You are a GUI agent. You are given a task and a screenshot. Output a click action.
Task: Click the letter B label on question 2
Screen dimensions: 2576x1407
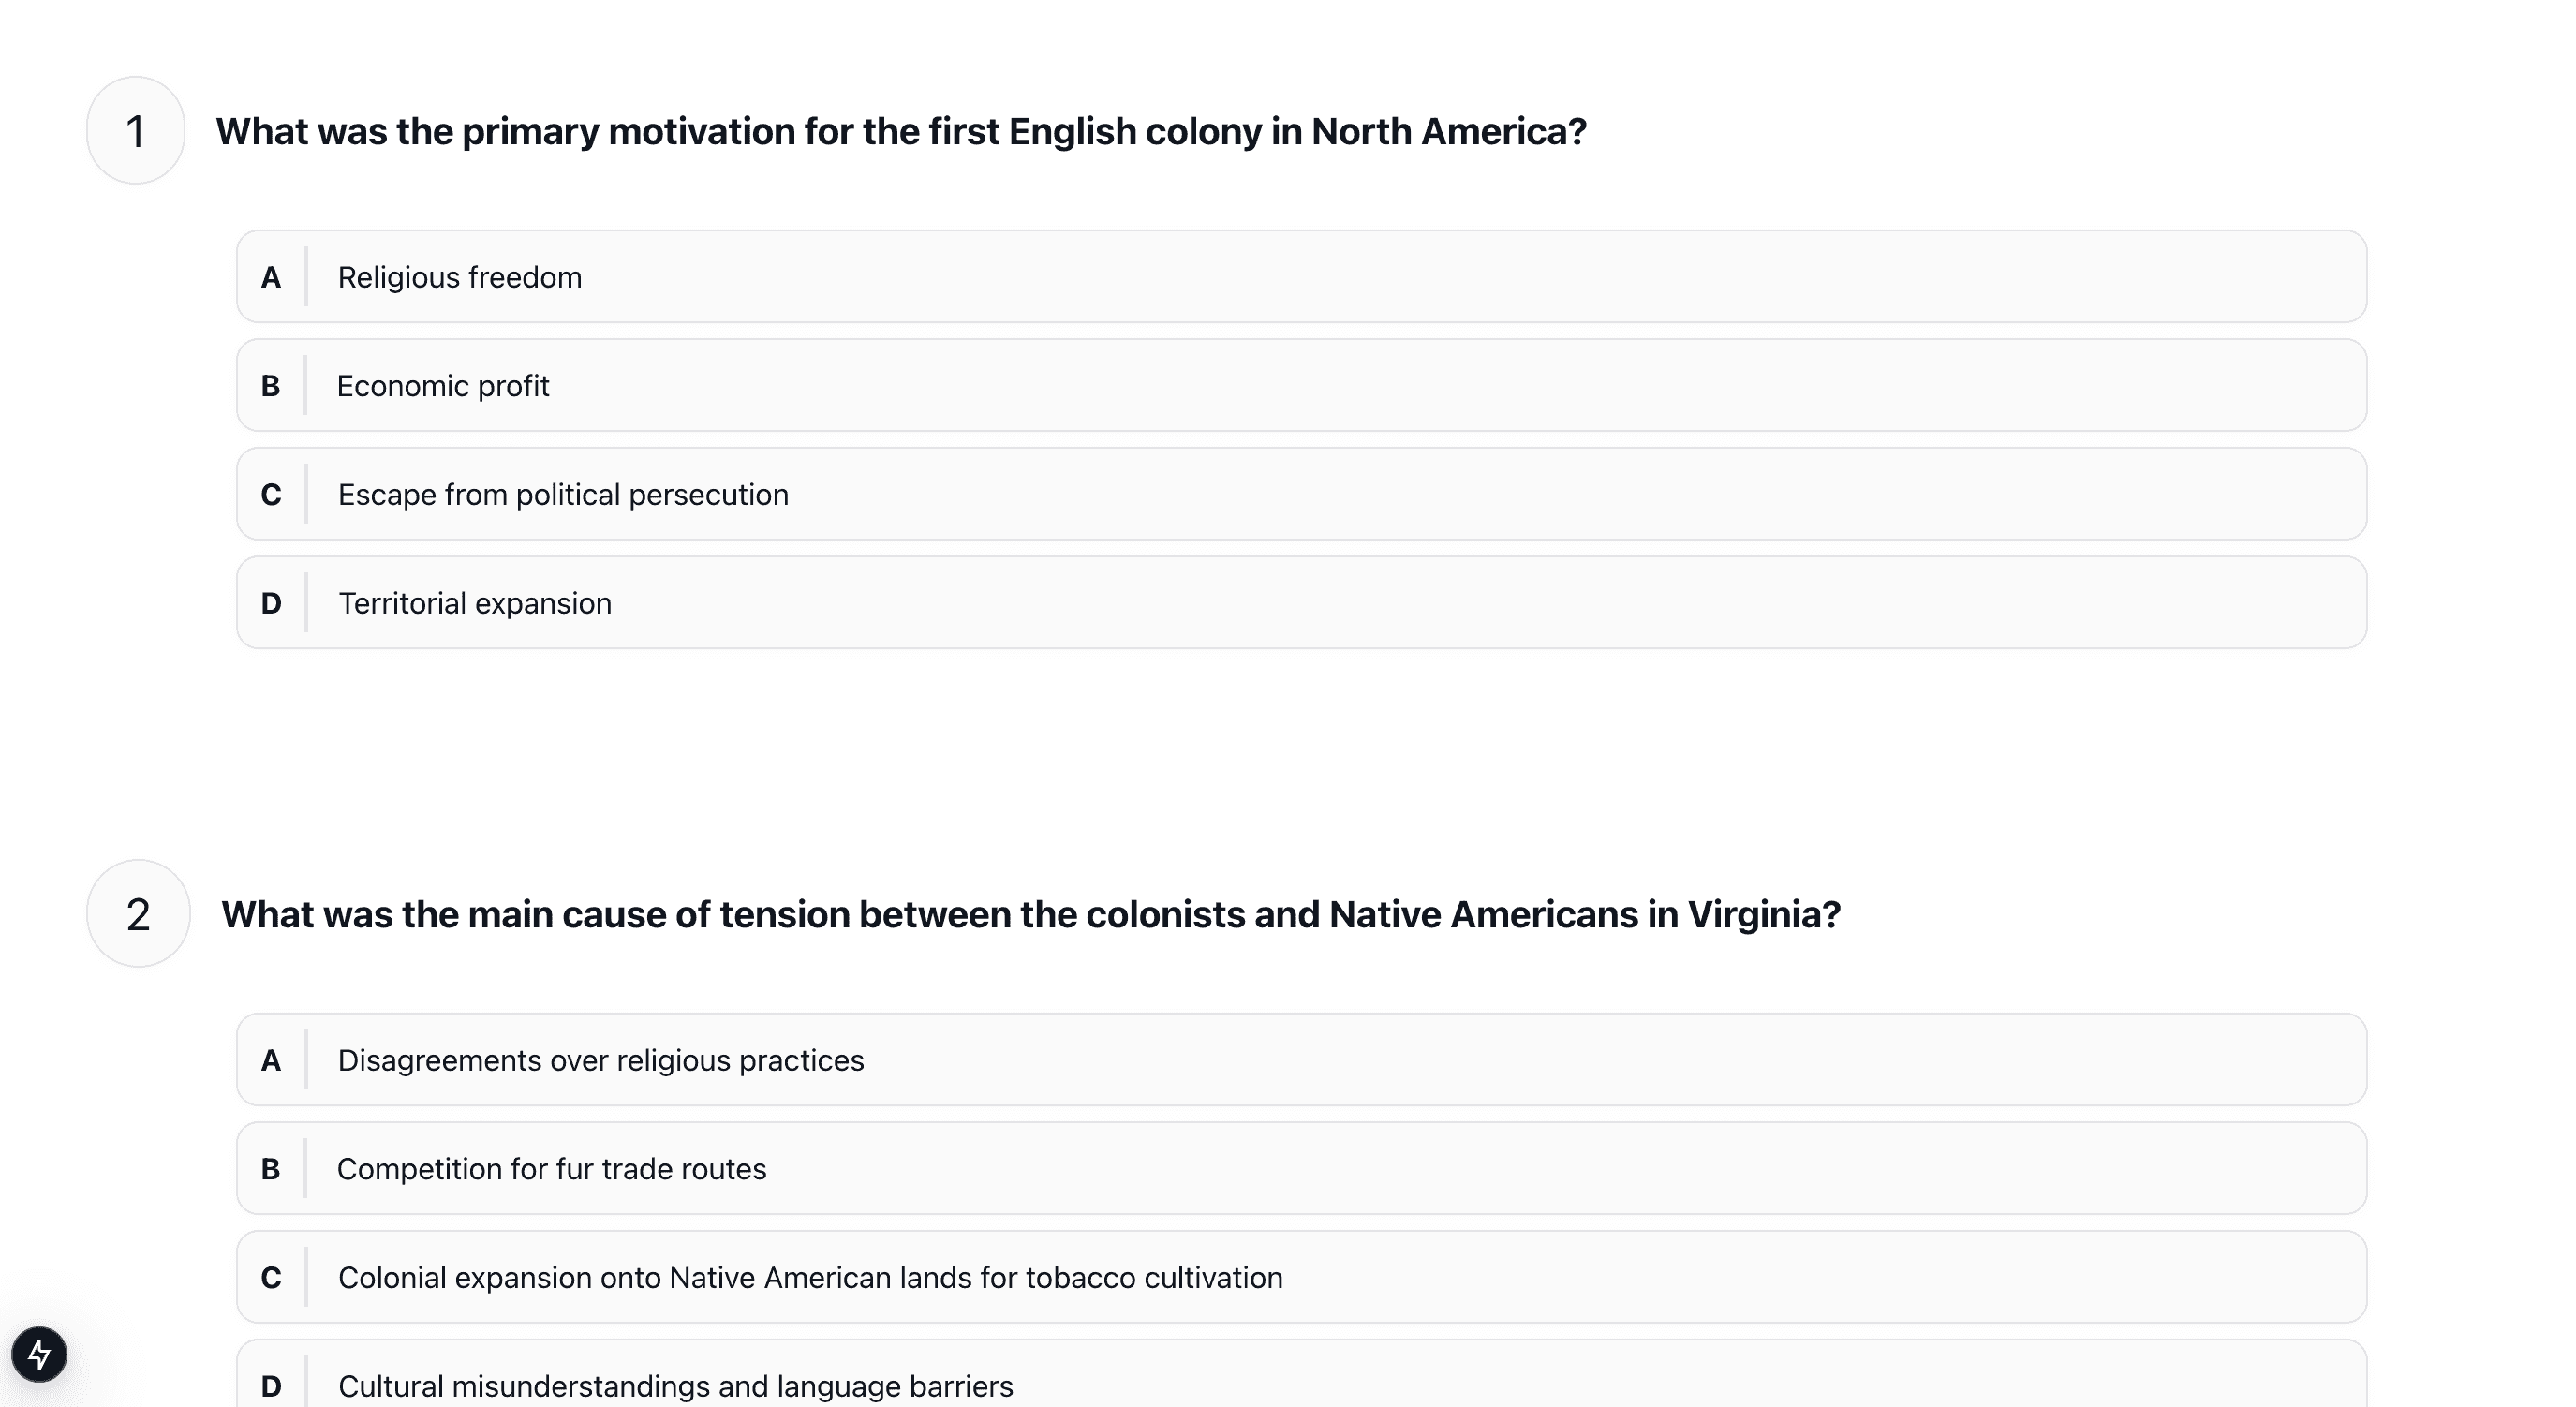tap(270, 1168)
